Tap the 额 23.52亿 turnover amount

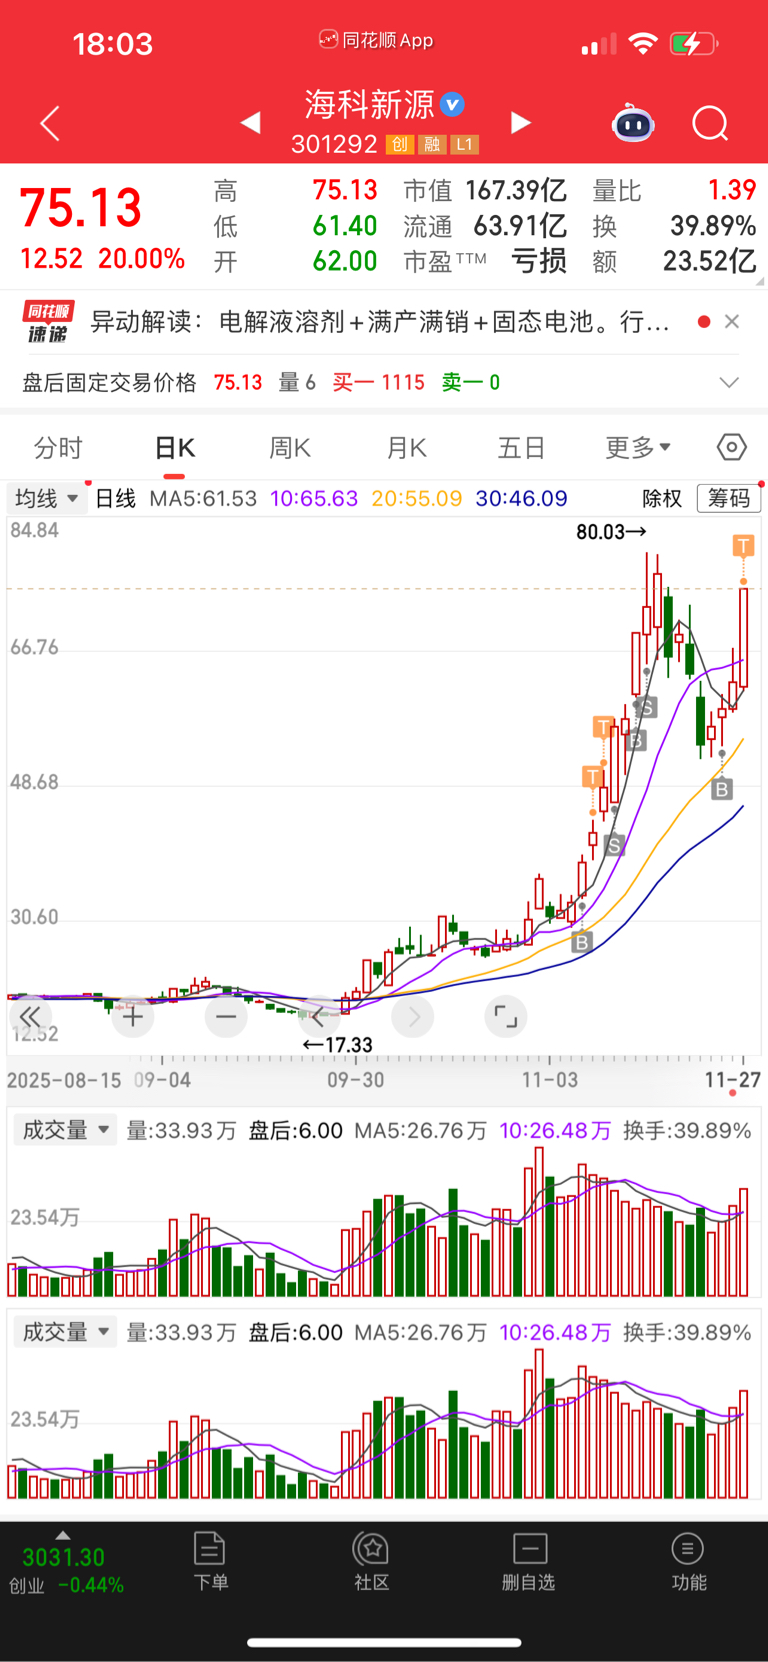709,261
